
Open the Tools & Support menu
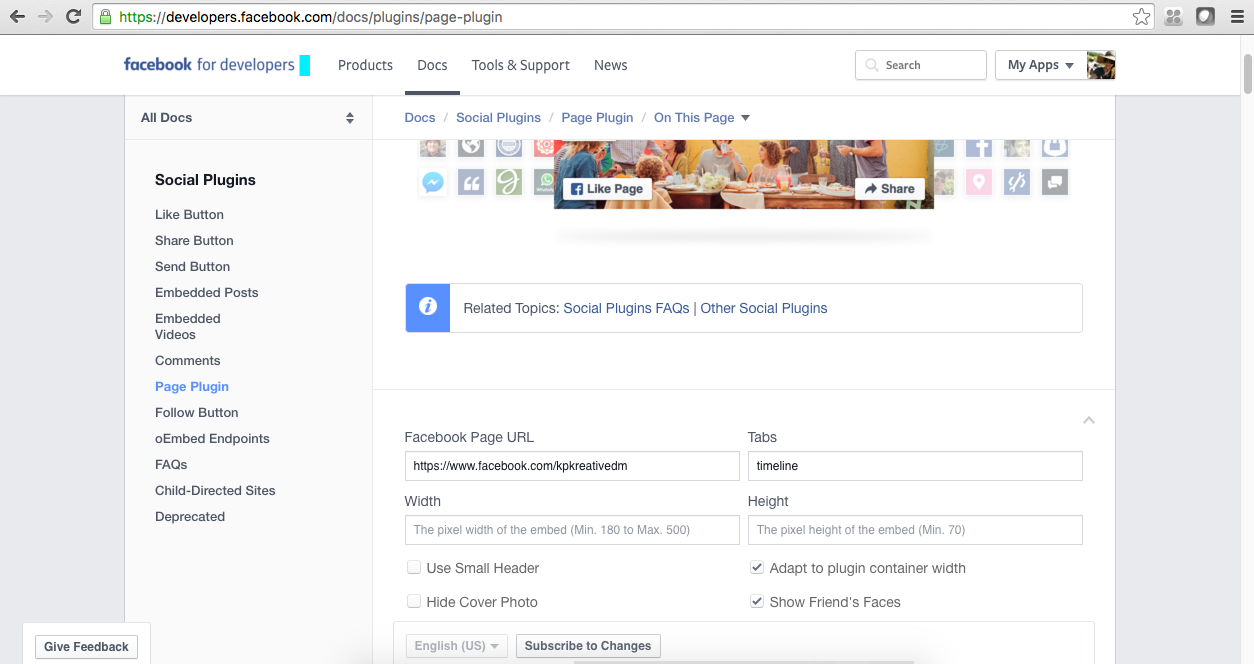pyautogui.click(x=521, y=65)
